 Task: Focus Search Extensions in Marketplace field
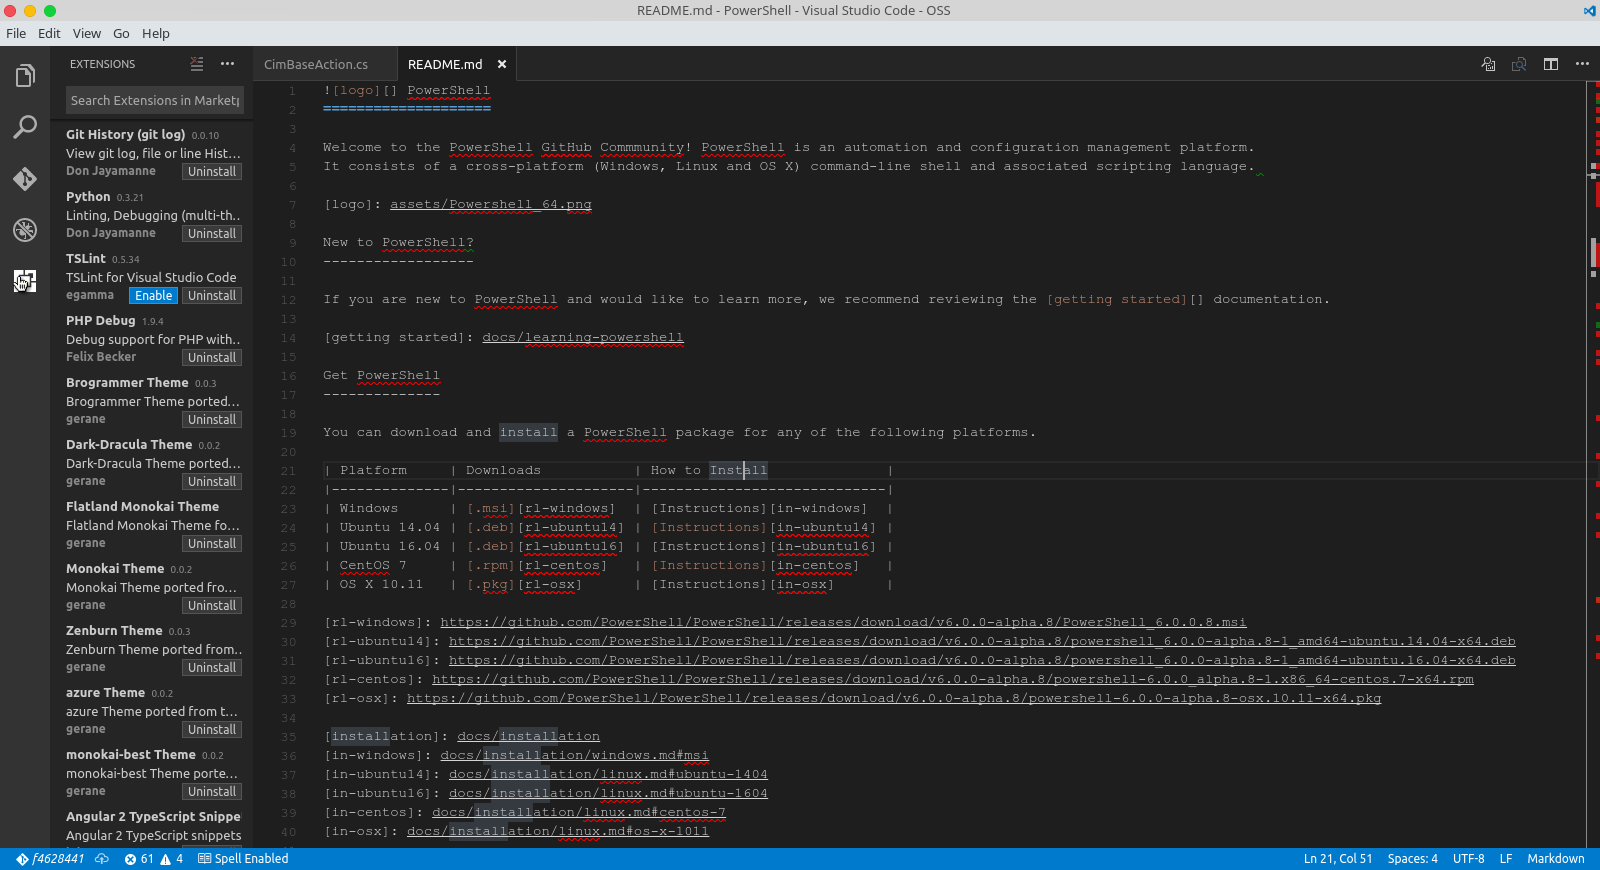coord(155,100)
